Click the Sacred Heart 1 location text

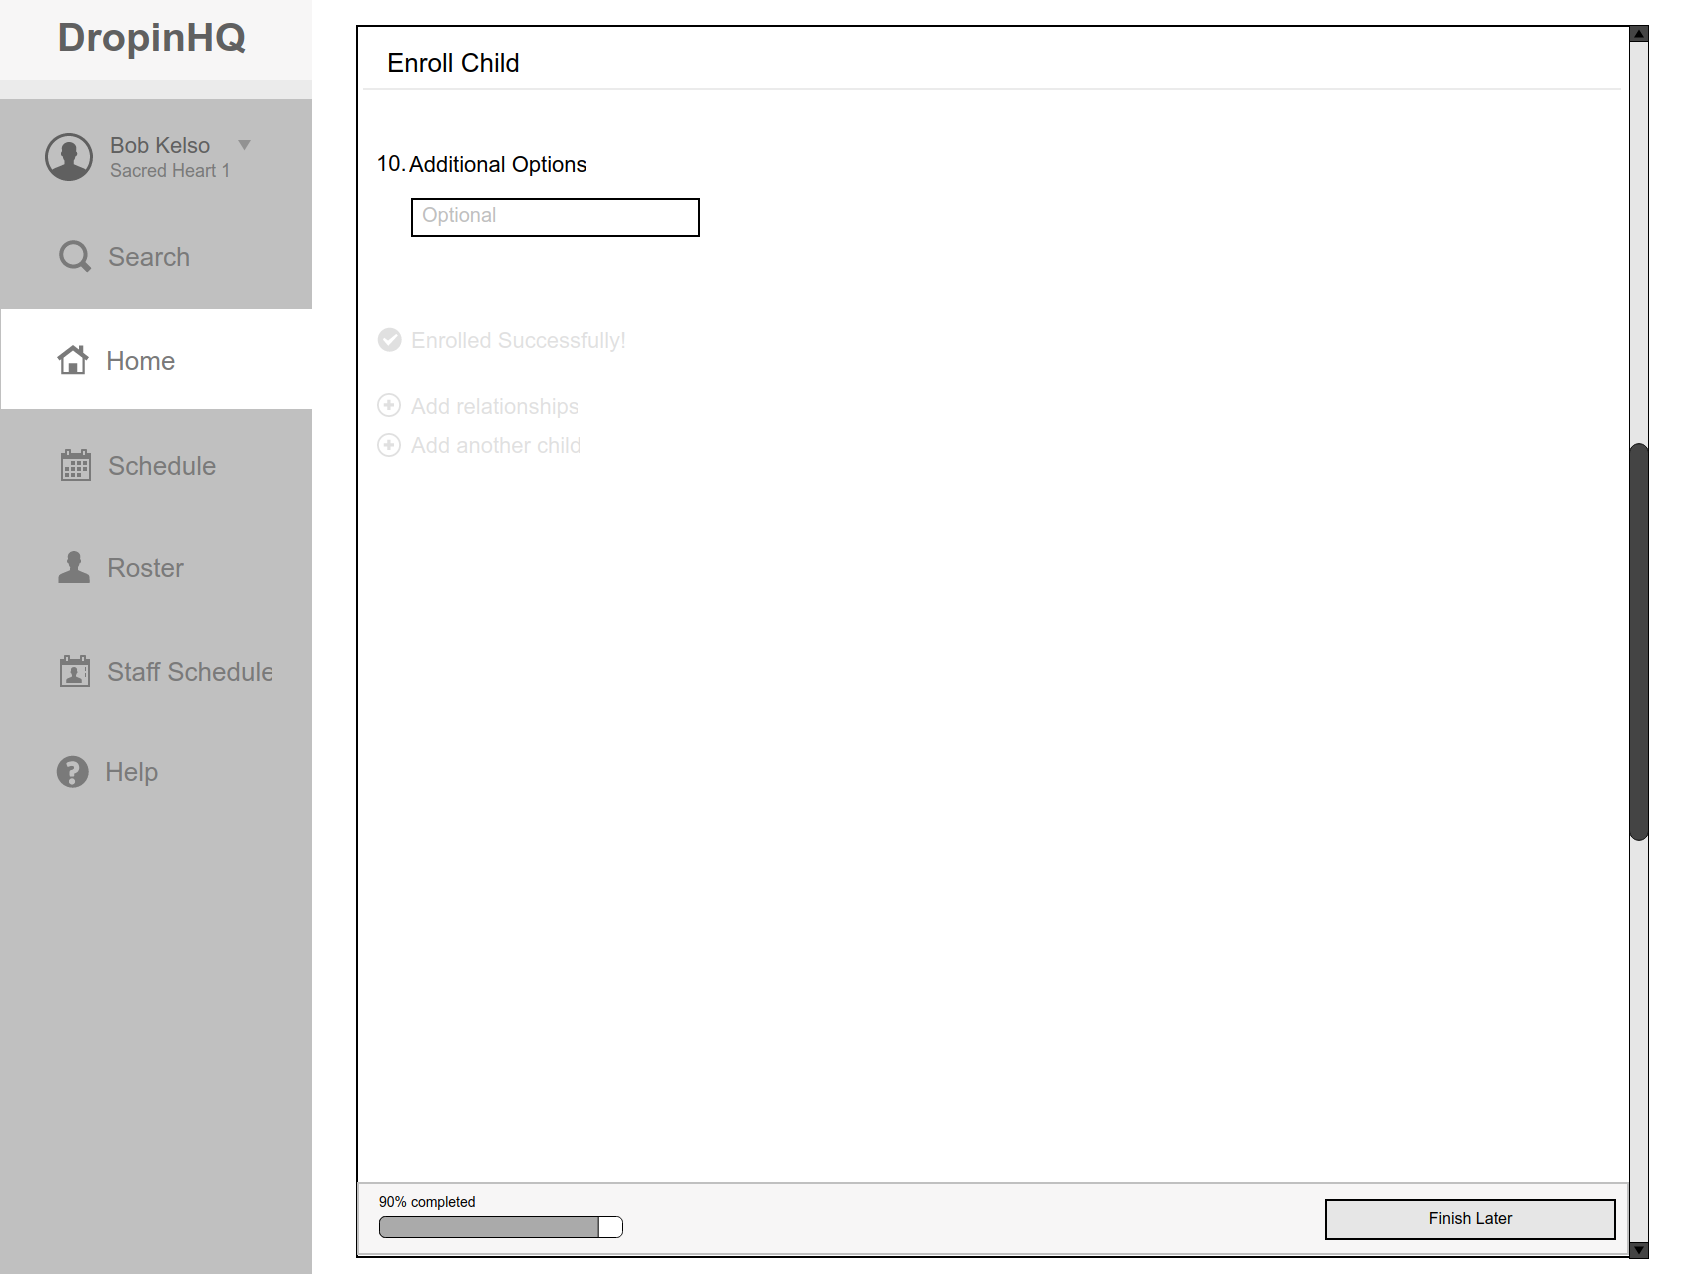(170, 171)
